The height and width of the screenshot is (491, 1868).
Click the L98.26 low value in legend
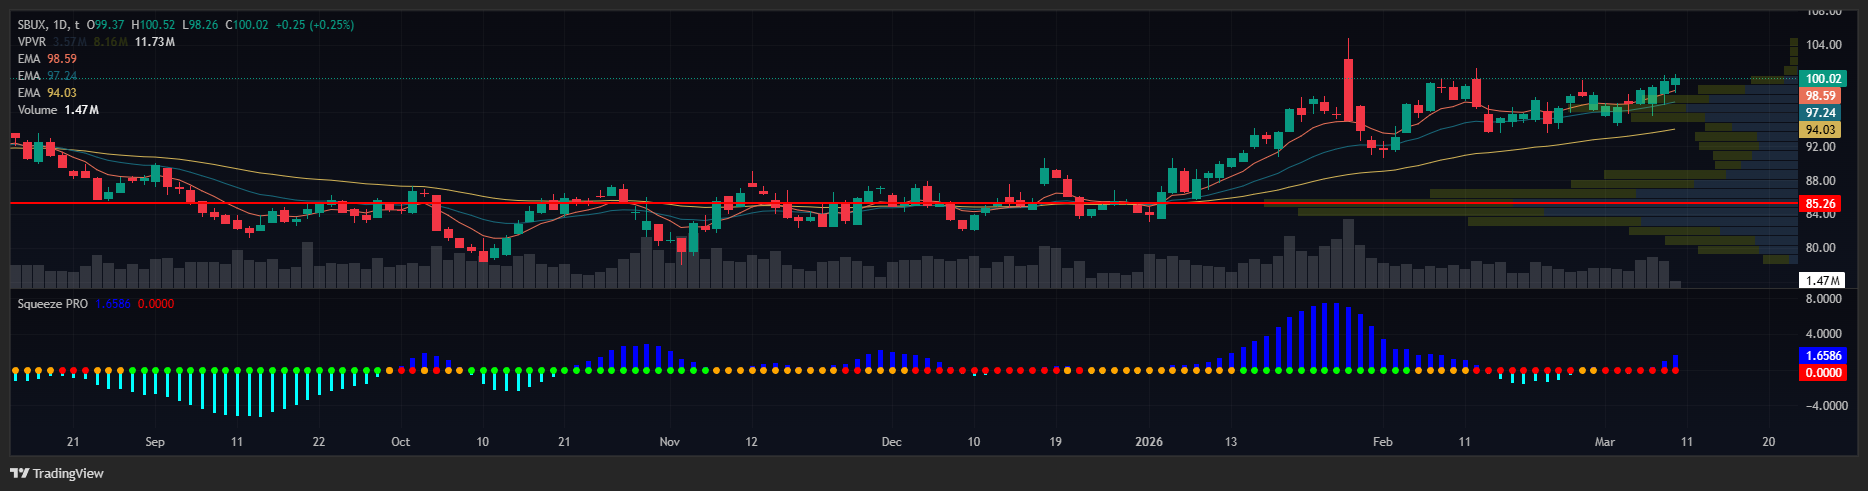click(200, 25)
